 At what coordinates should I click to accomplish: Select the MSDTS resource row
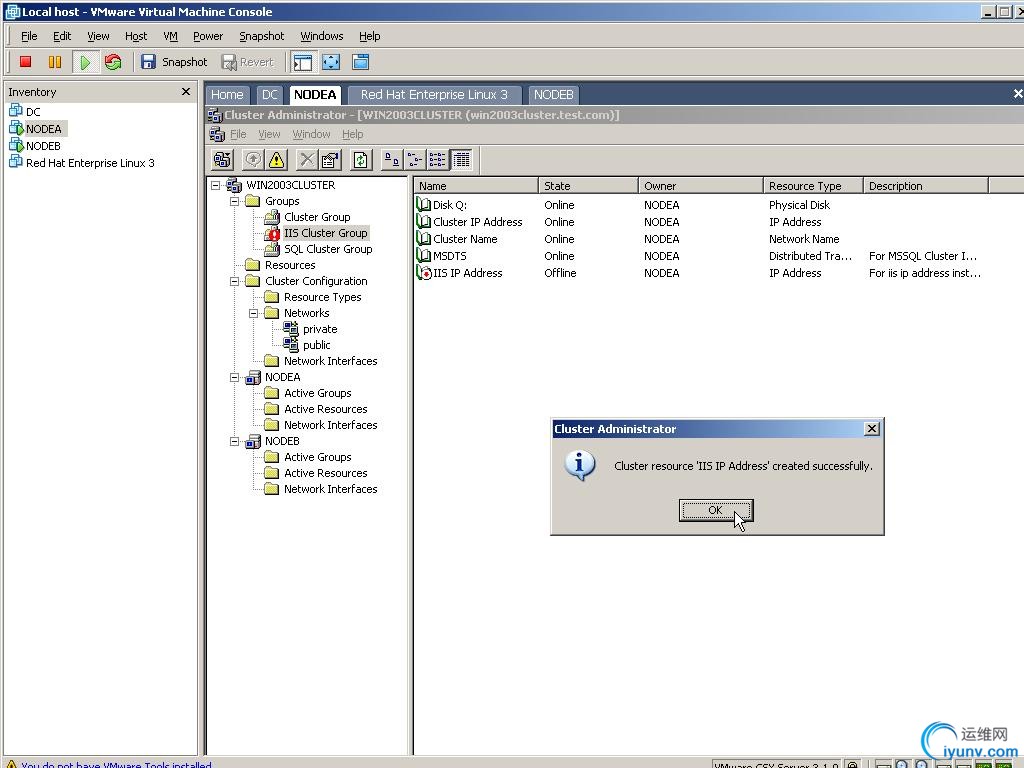pyautogui.click(x=699, y=256)
